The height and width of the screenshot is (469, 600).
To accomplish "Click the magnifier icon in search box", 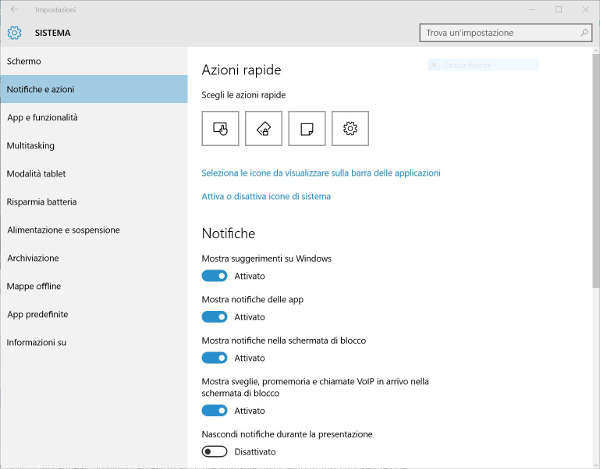I will tap(582, 33).
